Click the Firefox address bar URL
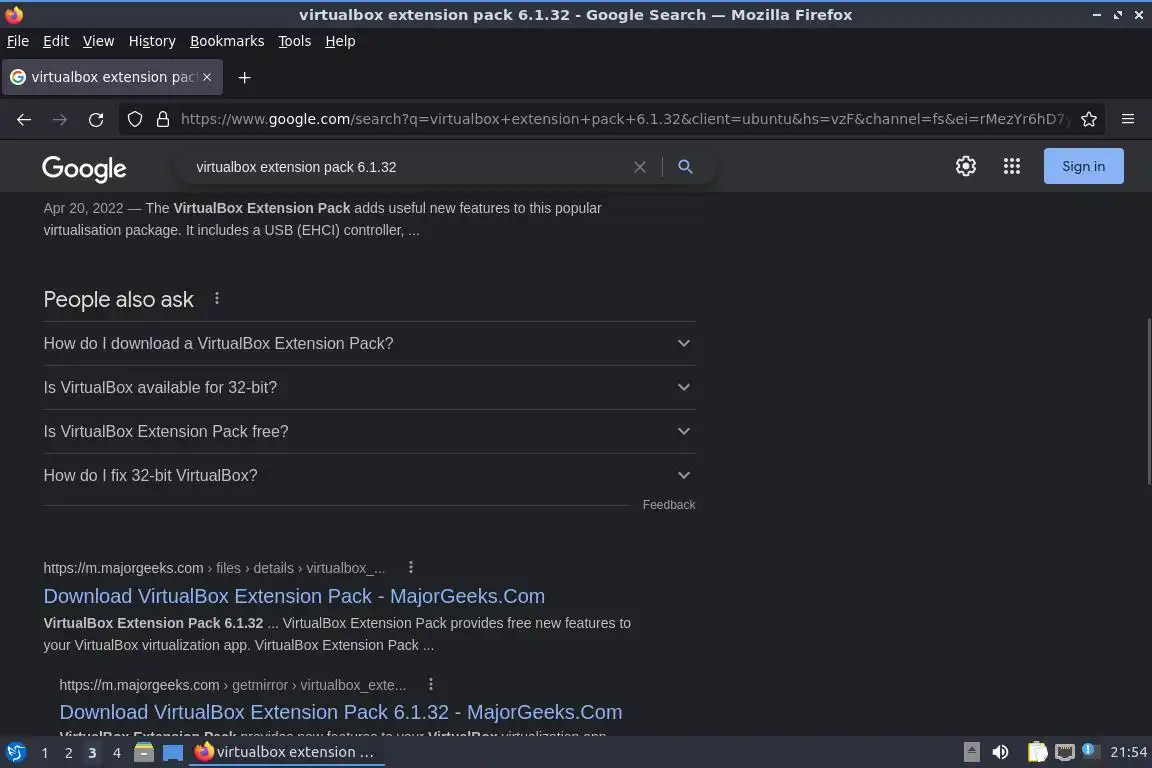 (x=624, y=119)
